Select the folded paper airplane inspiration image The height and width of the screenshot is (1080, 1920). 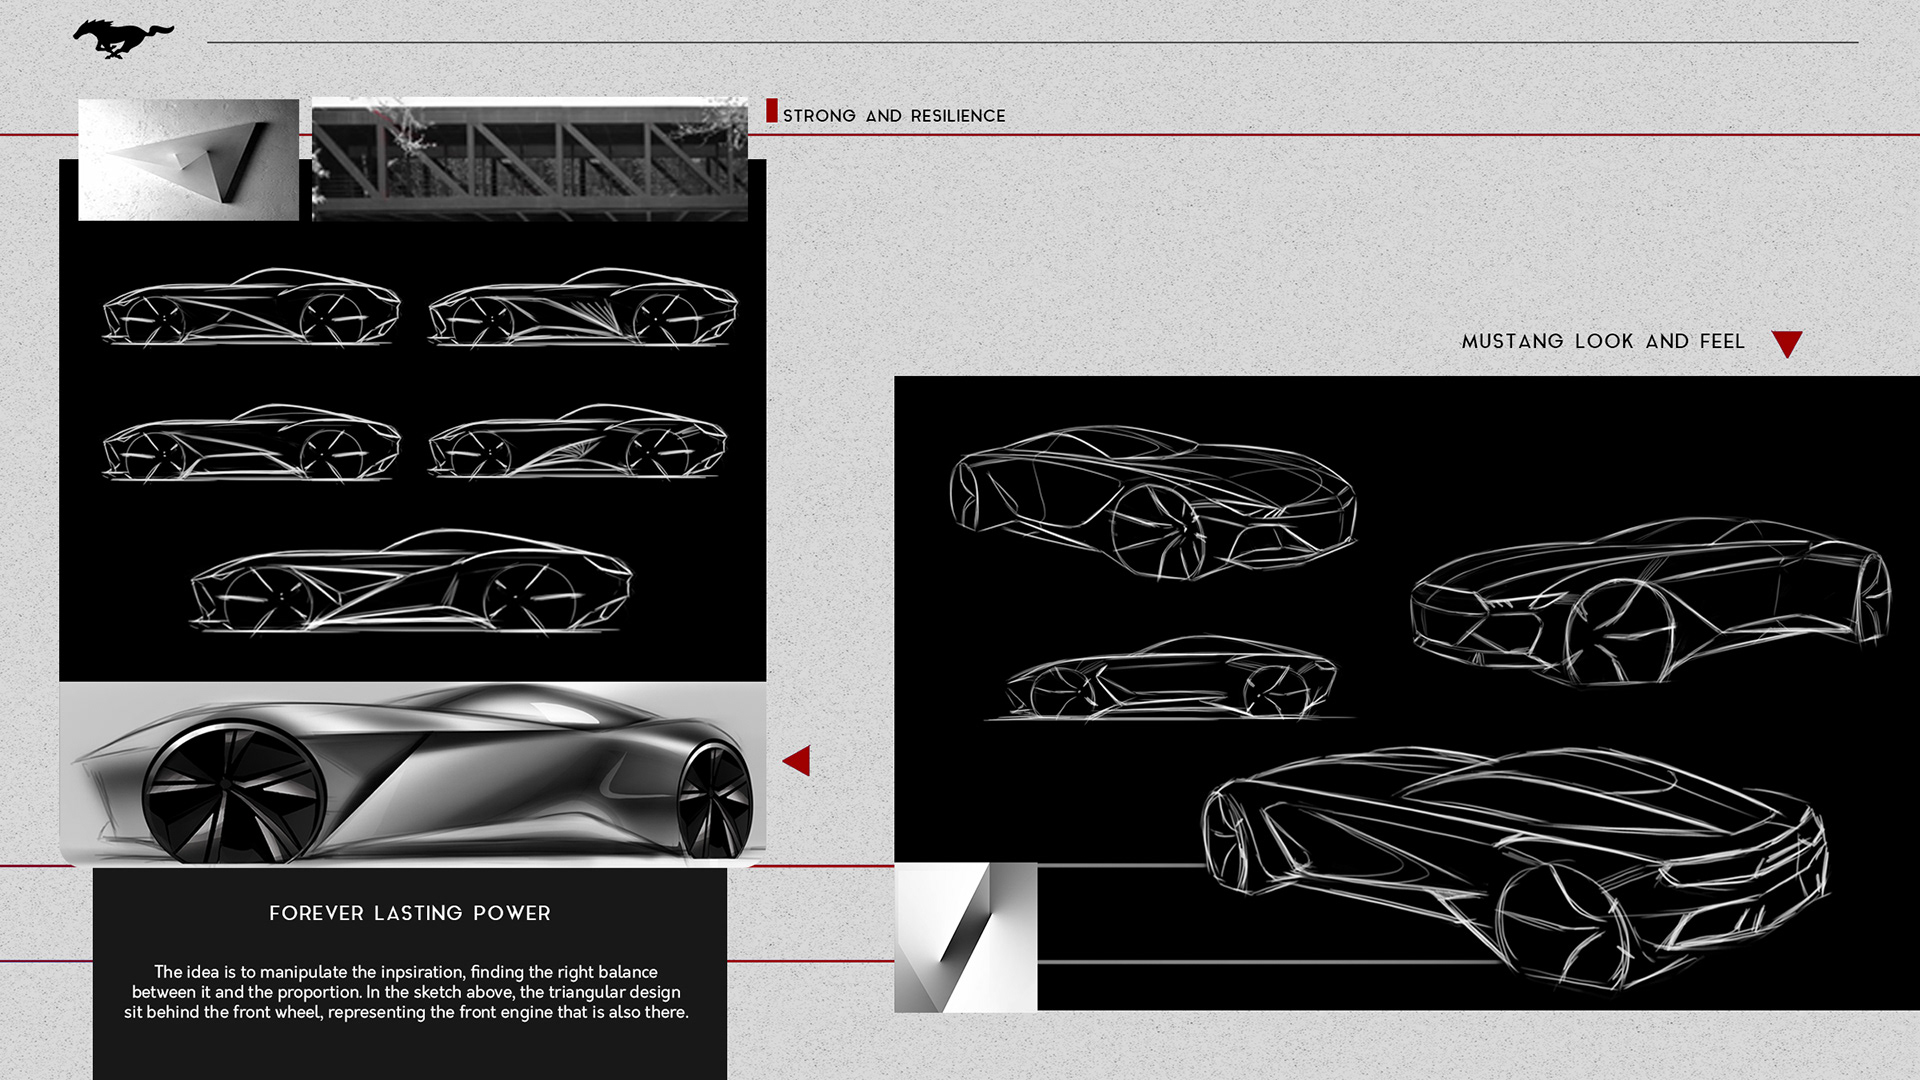(188, 159)
